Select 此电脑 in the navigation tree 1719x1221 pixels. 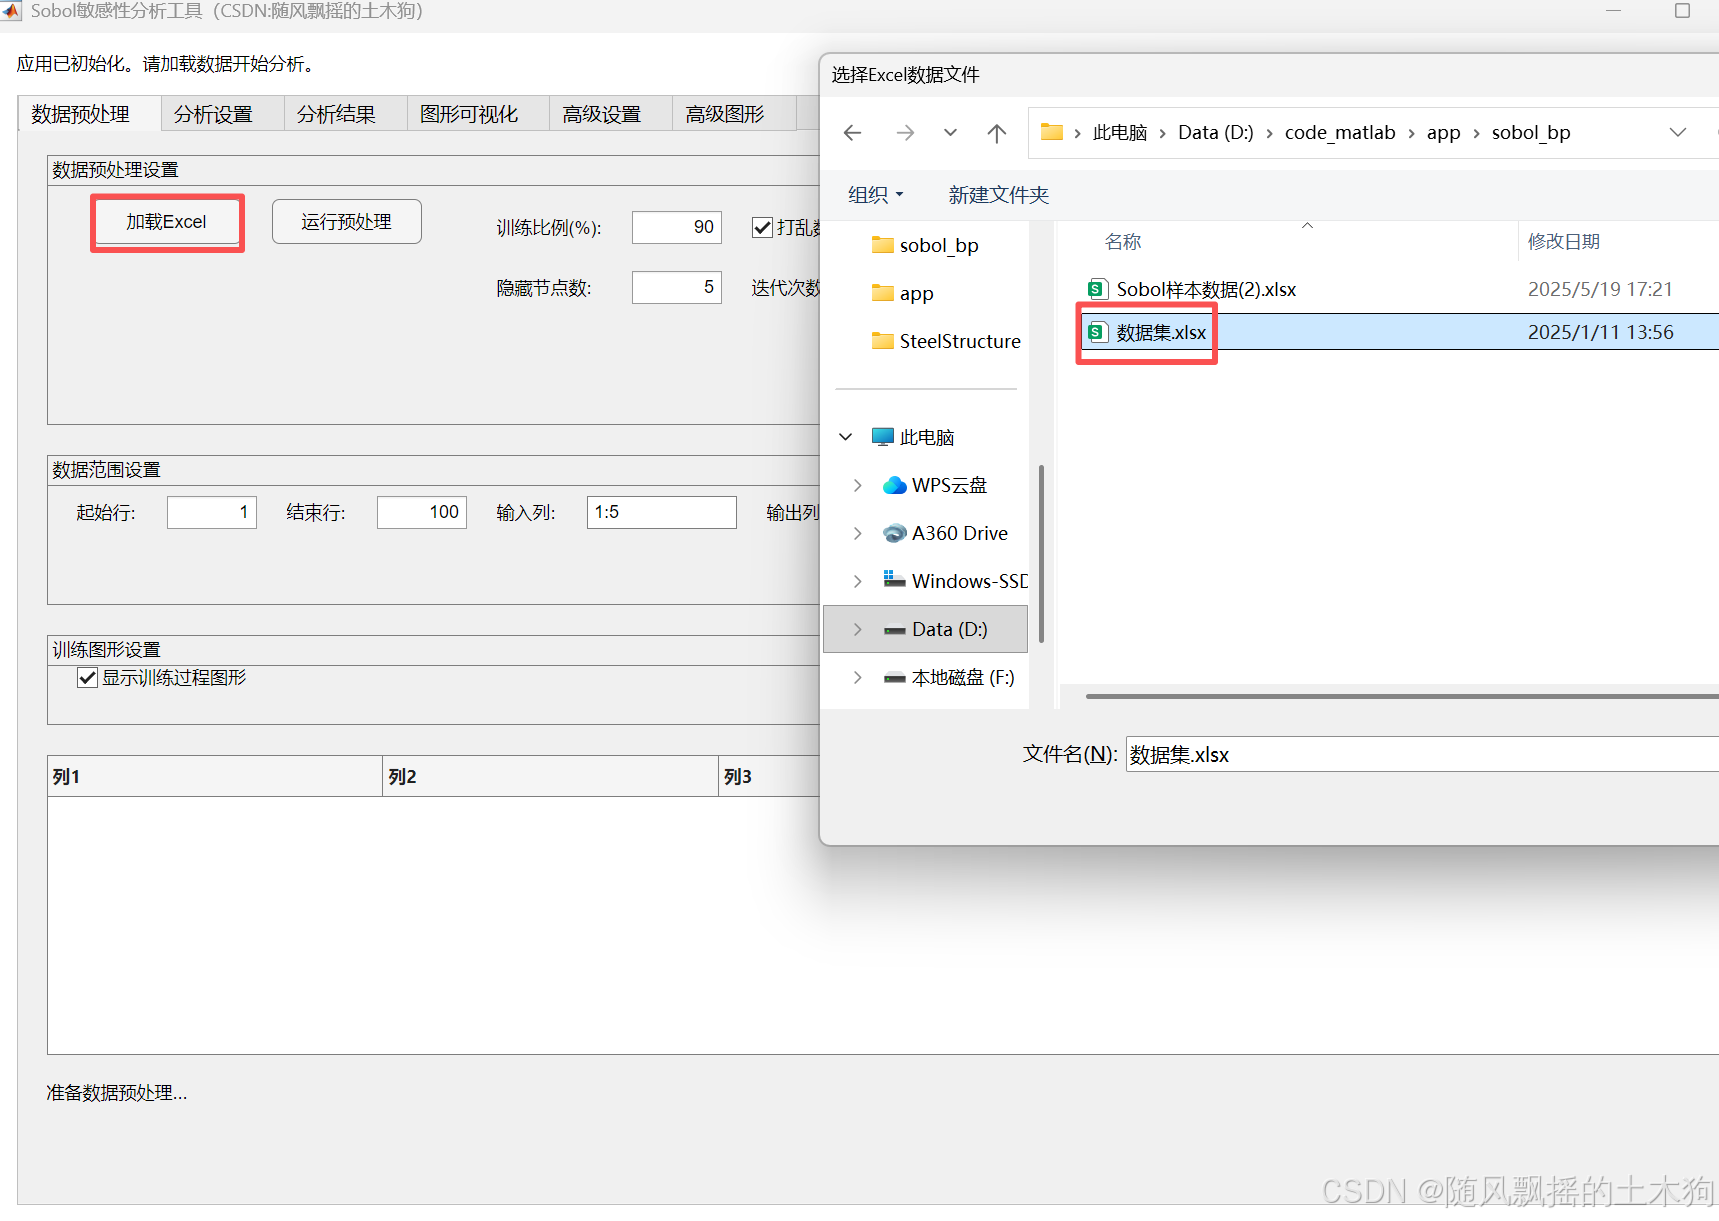click(x=913, y=437)
